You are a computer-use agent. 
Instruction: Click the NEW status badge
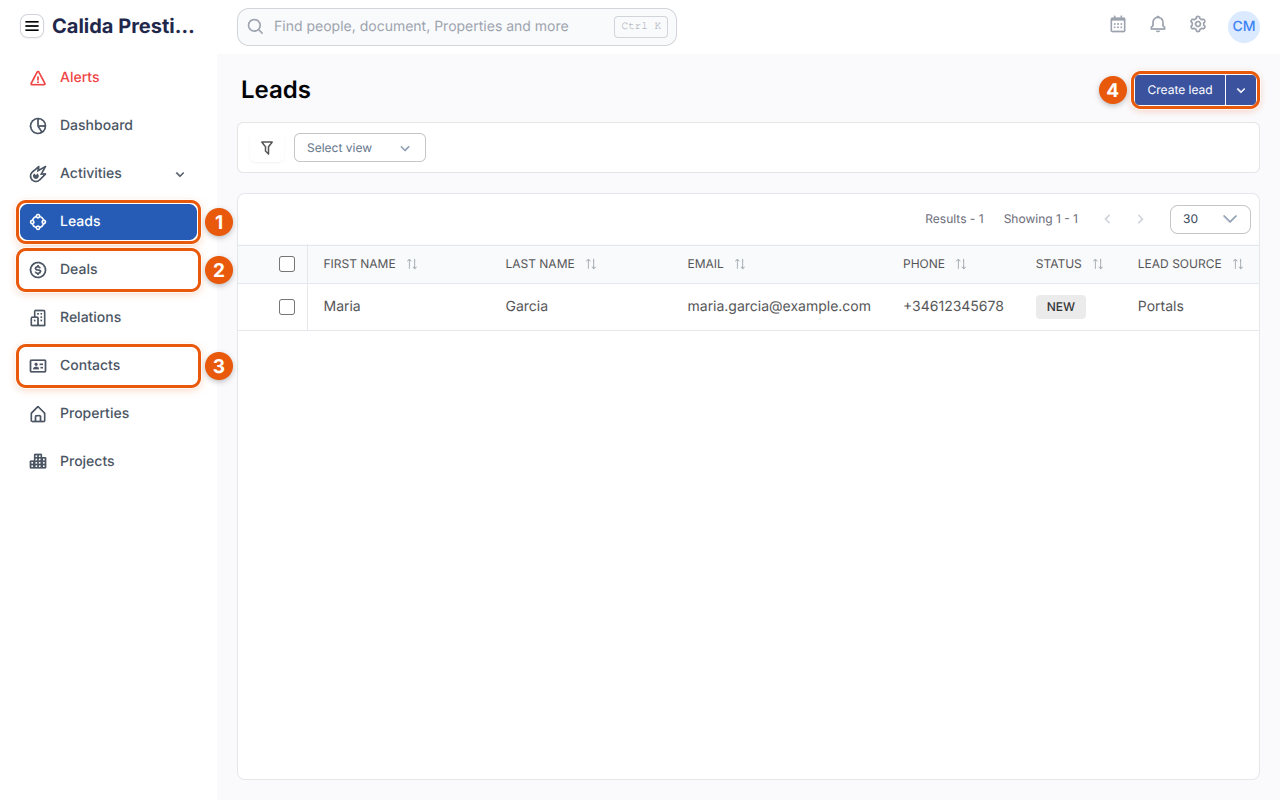pos(1061,307)
